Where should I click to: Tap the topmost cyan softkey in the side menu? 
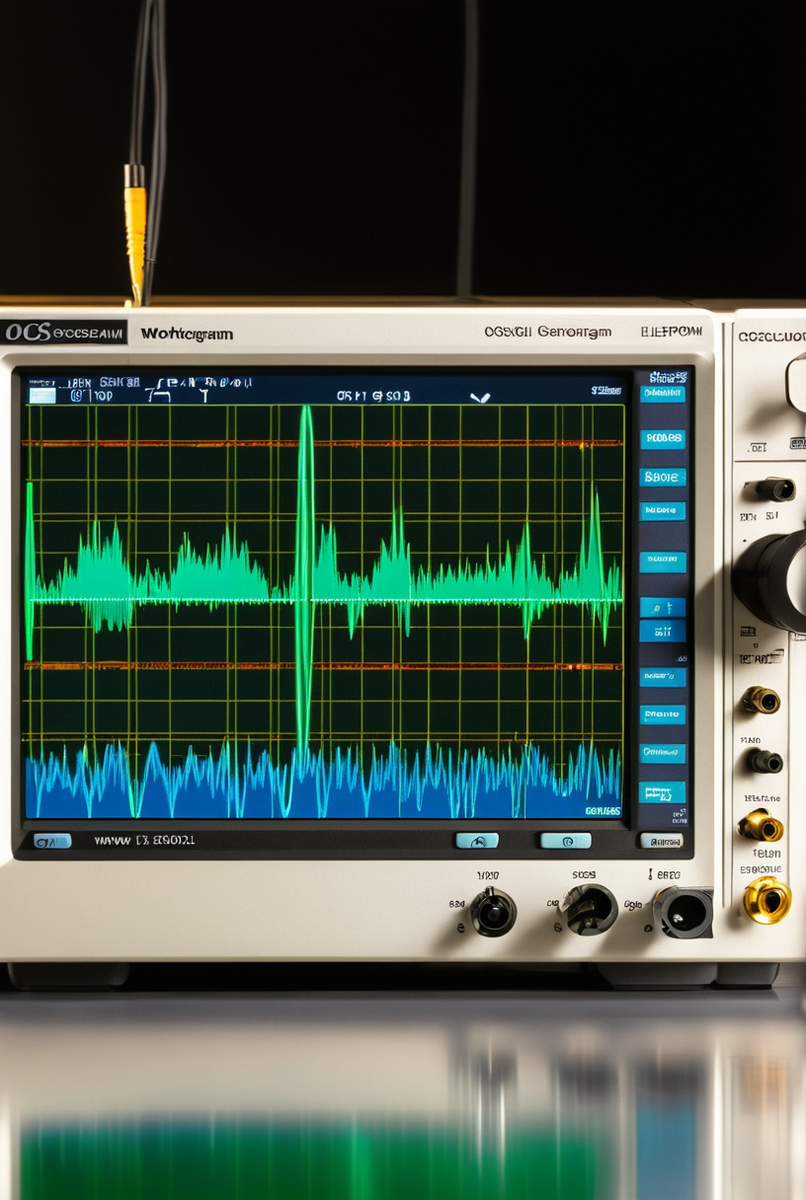point(663,393)
